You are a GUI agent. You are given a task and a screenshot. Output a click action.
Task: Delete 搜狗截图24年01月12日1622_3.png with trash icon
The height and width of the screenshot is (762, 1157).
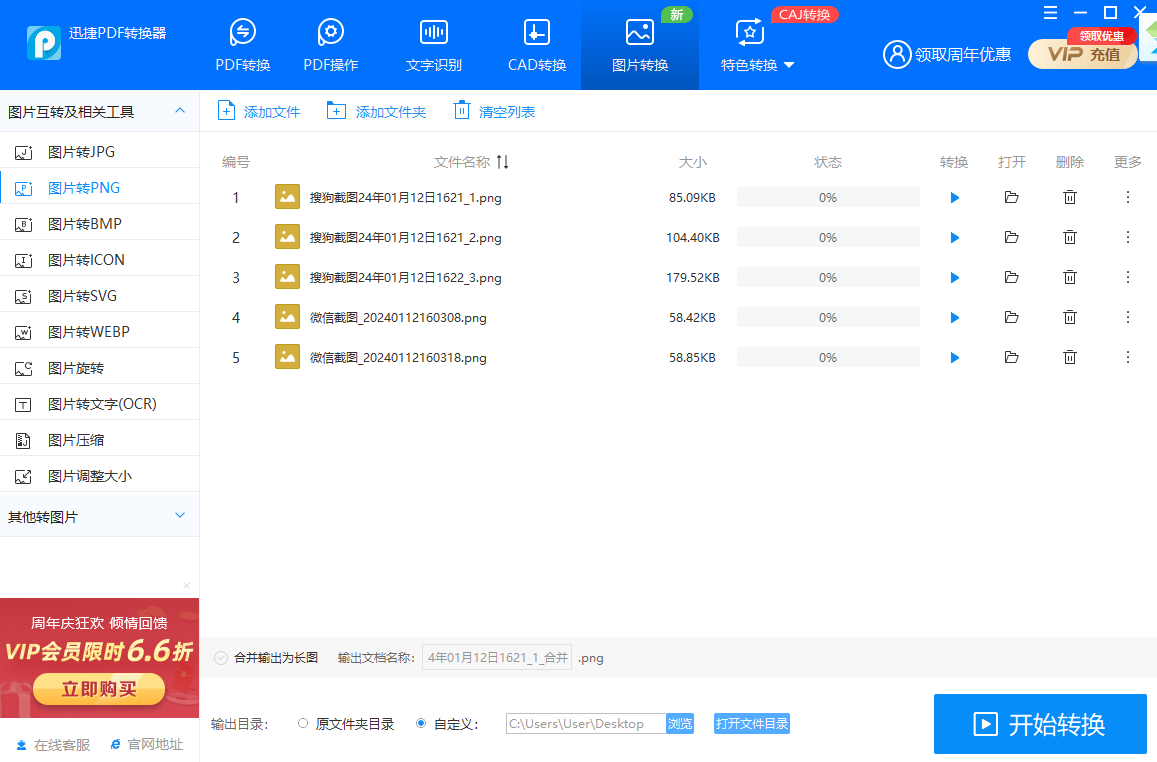[x=1070, y=277]
